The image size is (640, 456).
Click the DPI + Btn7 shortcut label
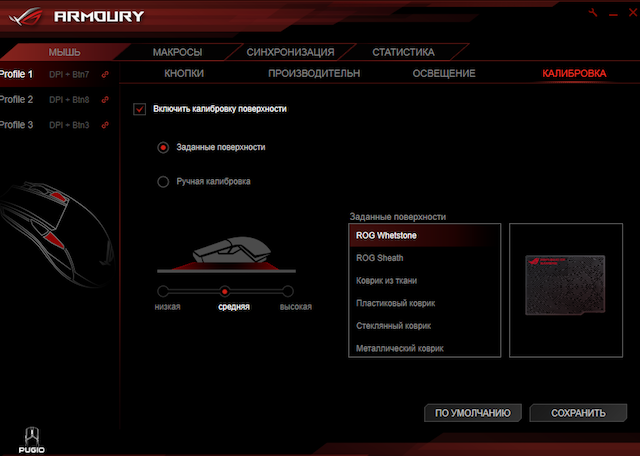tap(69, 75)
